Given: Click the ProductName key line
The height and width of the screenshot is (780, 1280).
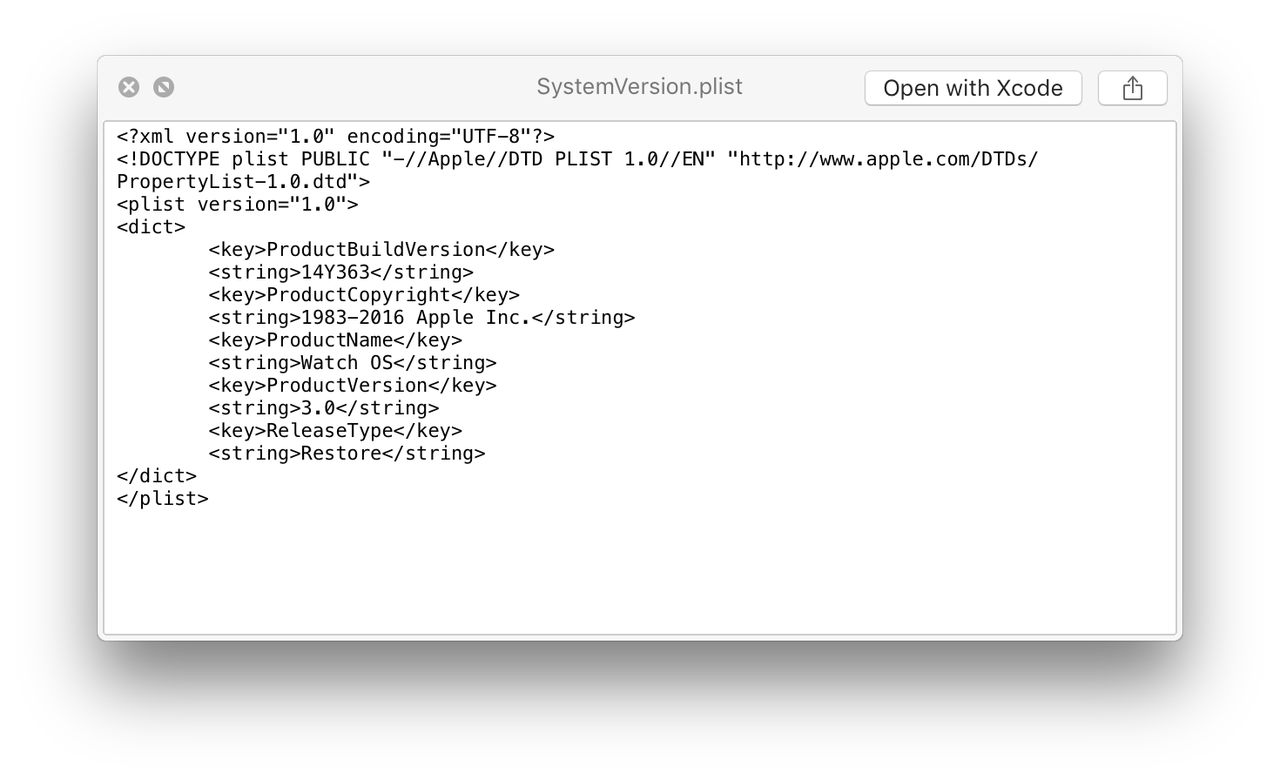Looking at the screenshot, I should [x=335, y=340].
